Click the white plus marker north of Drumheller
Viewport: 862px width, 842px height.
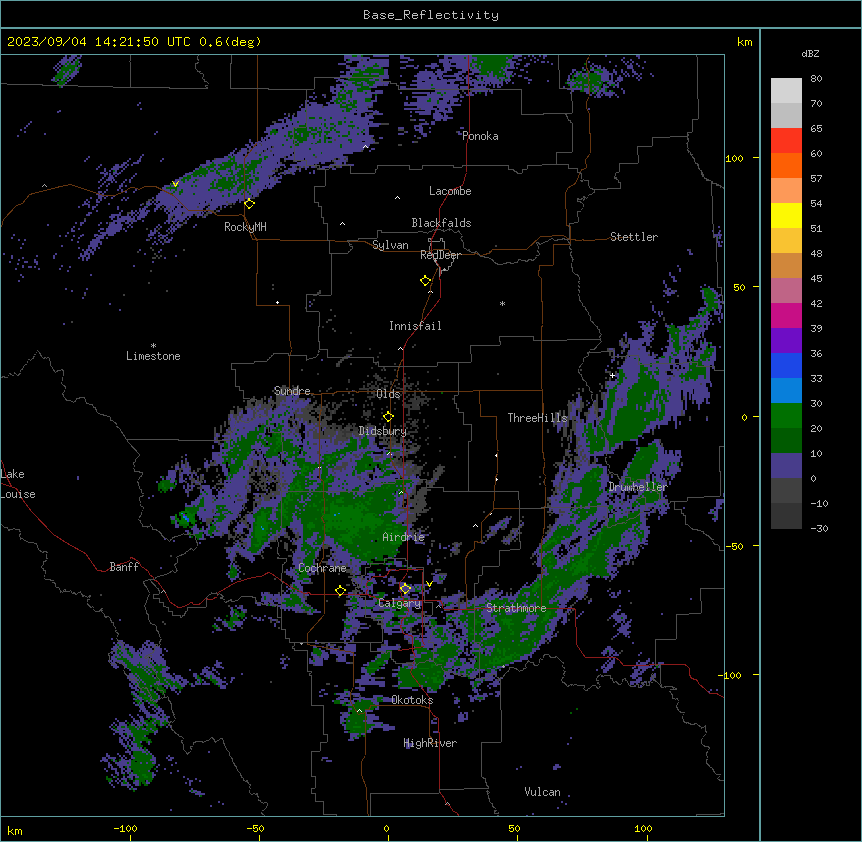(612, 375)
